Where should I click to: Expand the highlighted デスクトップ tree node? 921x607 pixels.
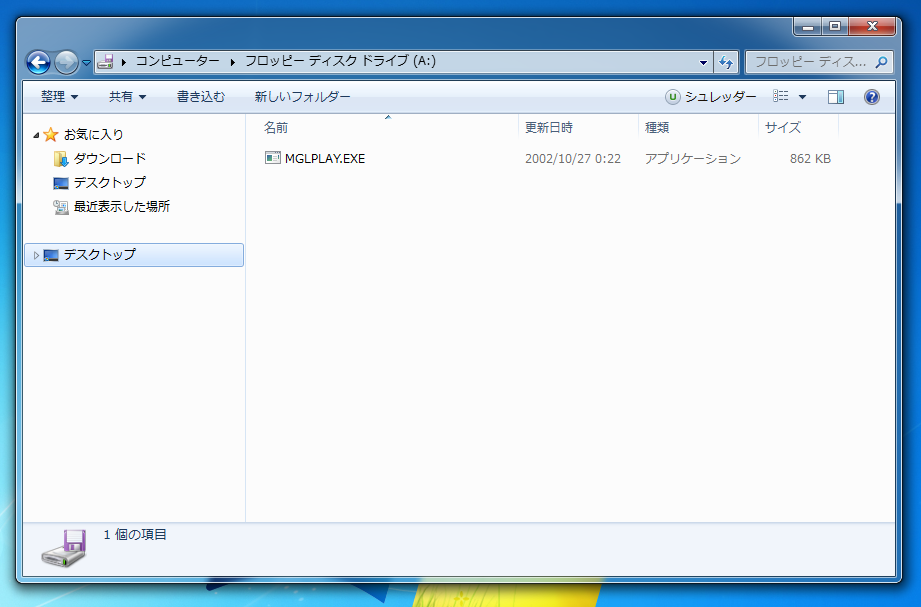36,255
